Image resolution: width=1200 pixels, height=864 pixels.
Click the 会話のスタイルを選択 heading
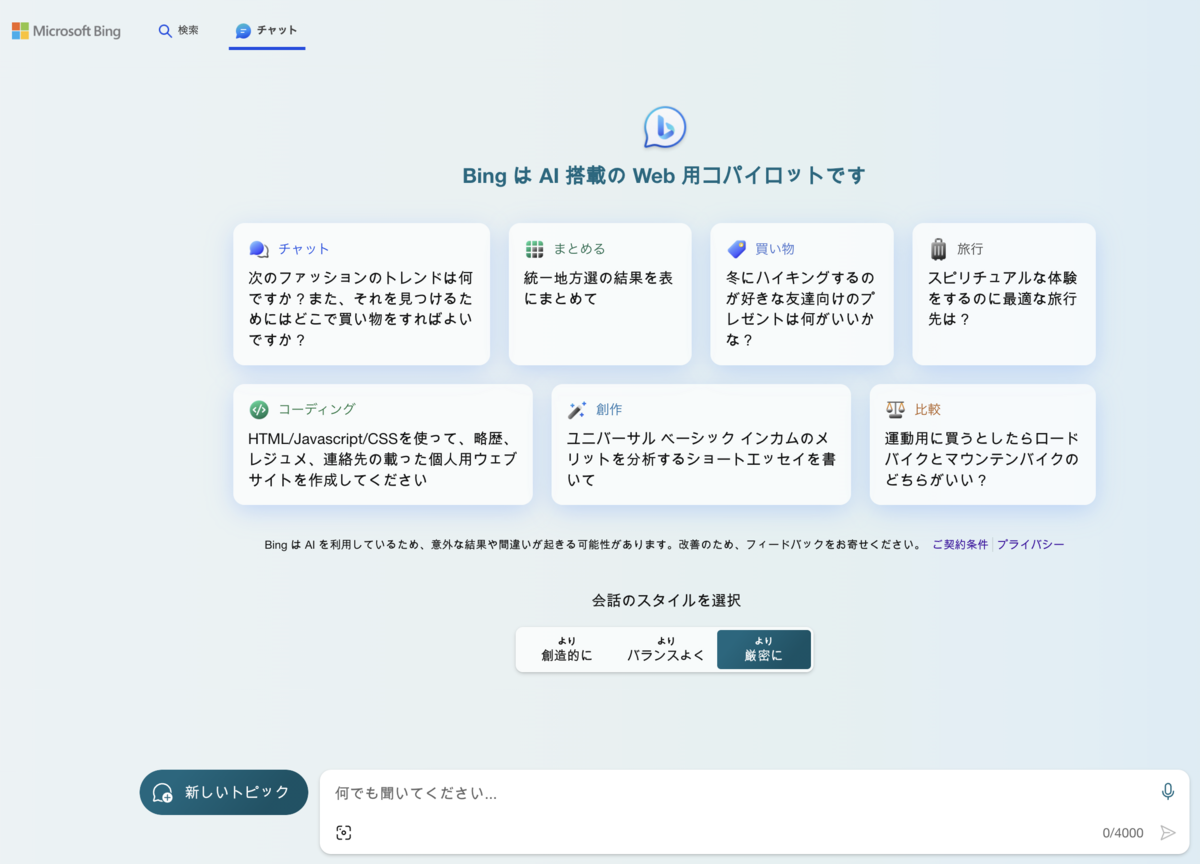tap(666, 601)
